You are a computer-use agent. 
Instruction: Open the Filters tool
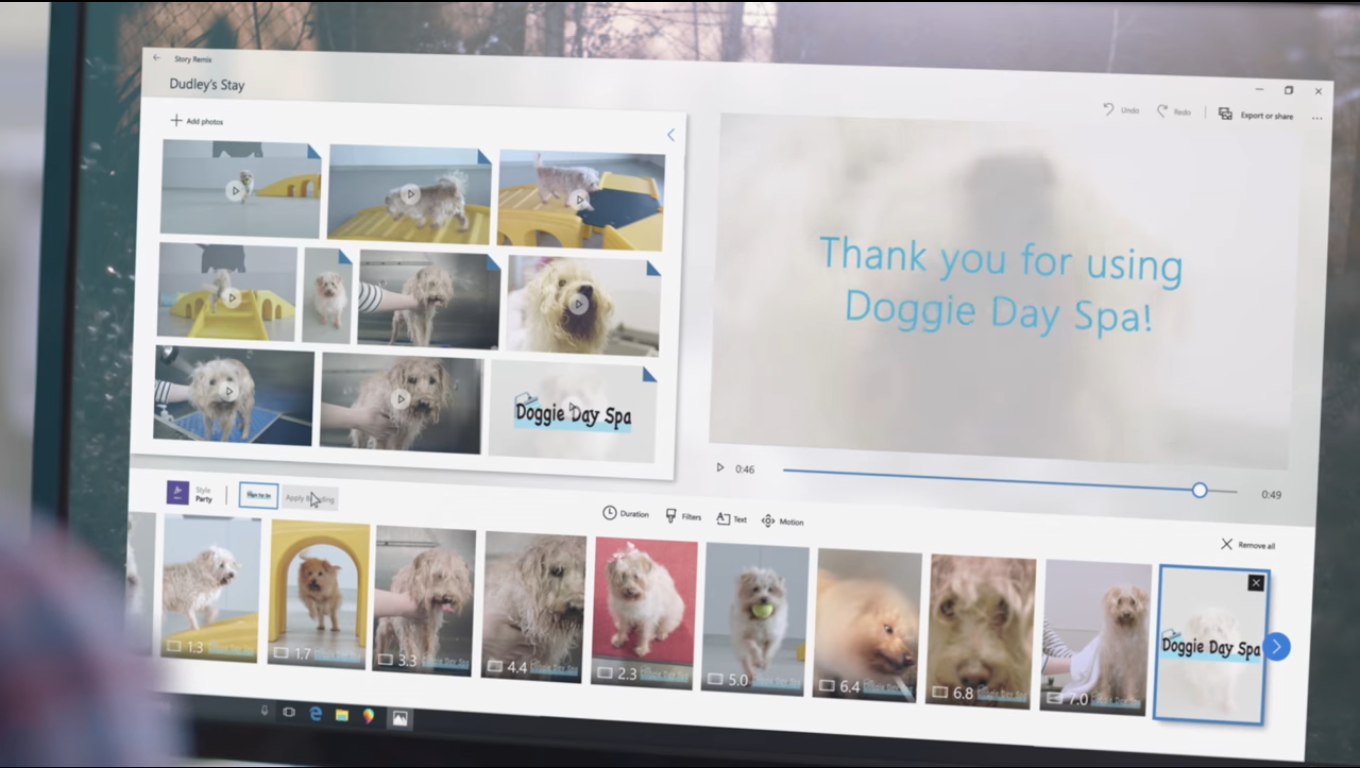tap(683, 516)
